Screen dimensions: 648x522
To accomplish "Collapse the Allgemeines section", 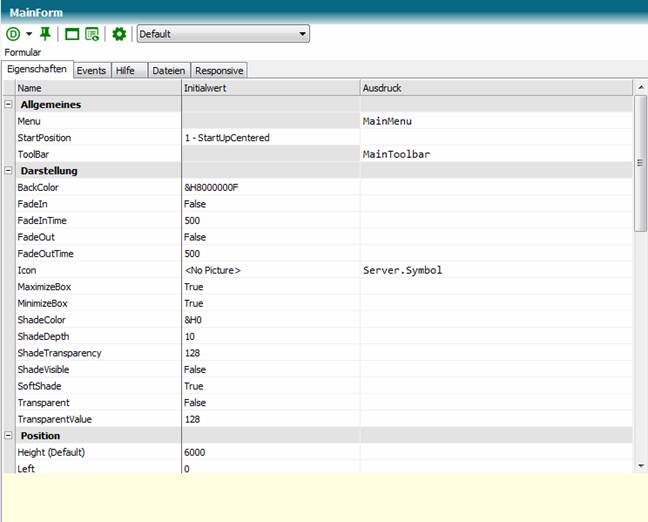I will pyautogui.click(x=9, y=105).
